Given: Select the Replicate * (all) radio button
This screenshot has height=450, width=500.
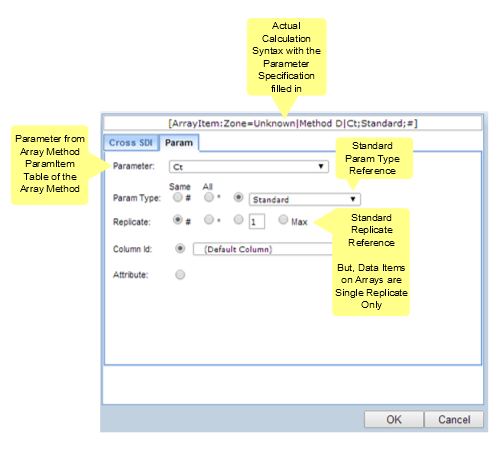Looking at the screenshot, I should tap(209, 220).
